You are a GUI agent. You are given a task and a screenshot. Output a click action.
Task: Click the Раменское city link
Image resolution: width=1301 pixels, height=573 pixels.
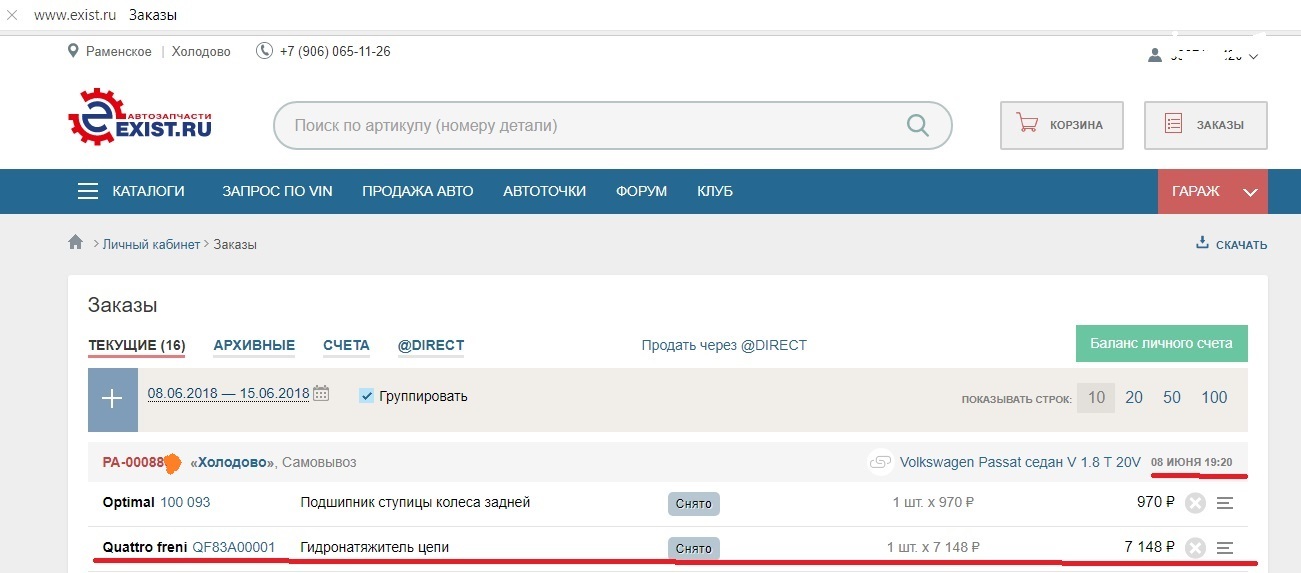coord(119,51)
